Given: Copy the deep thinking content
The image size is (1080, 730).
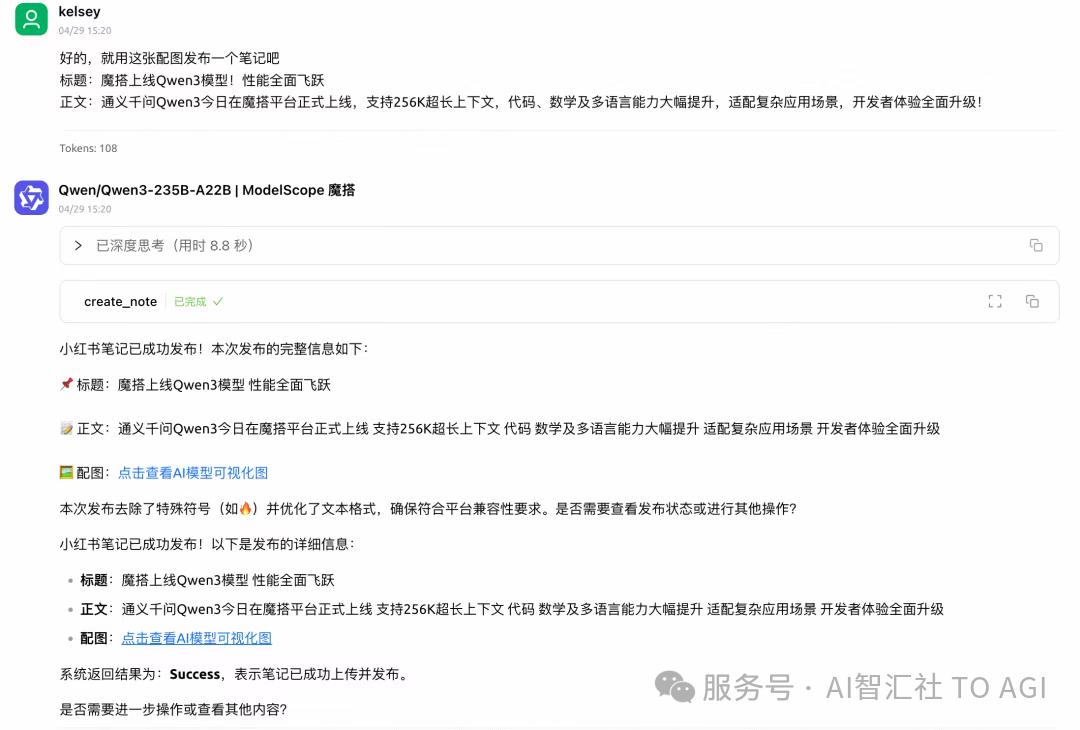Looking at the screenshot, I should click(1035, 245).
